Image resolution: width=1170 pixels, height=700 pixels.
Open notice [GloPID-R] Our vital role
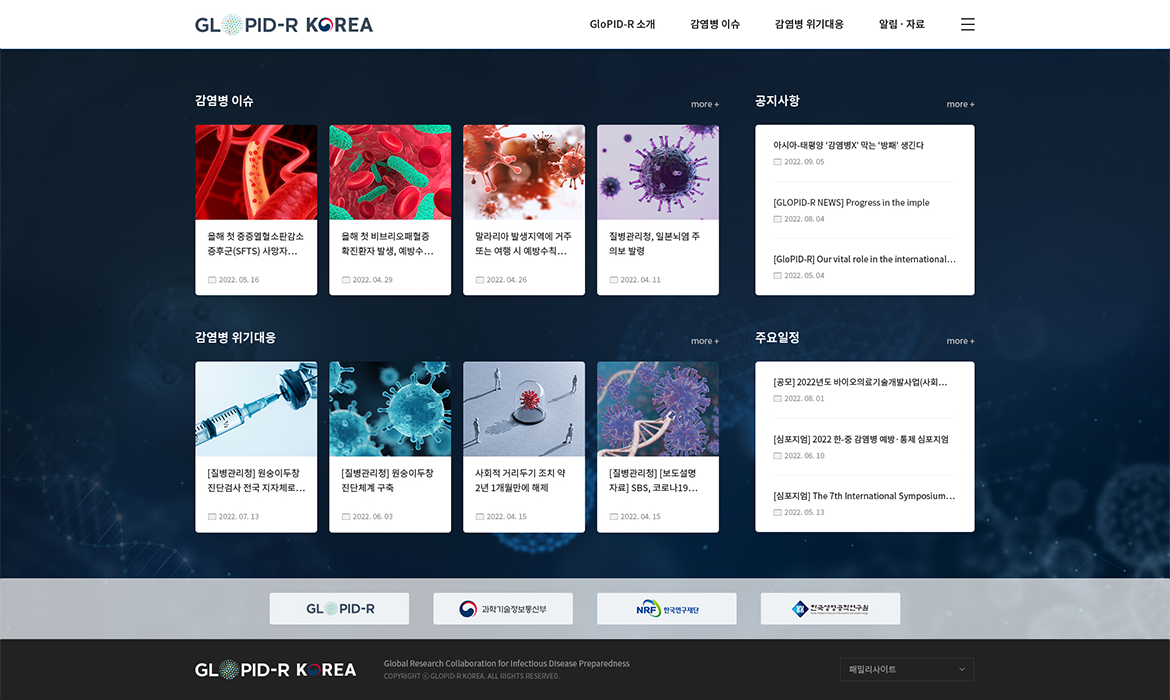click(864, 259)
